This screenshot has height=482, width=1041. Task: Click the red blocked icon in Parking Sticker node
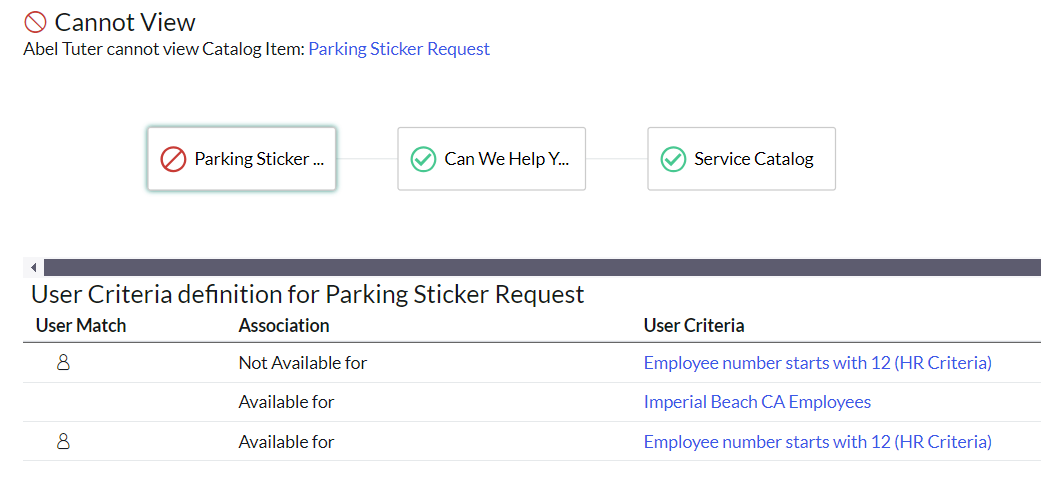tap(173, 159)
